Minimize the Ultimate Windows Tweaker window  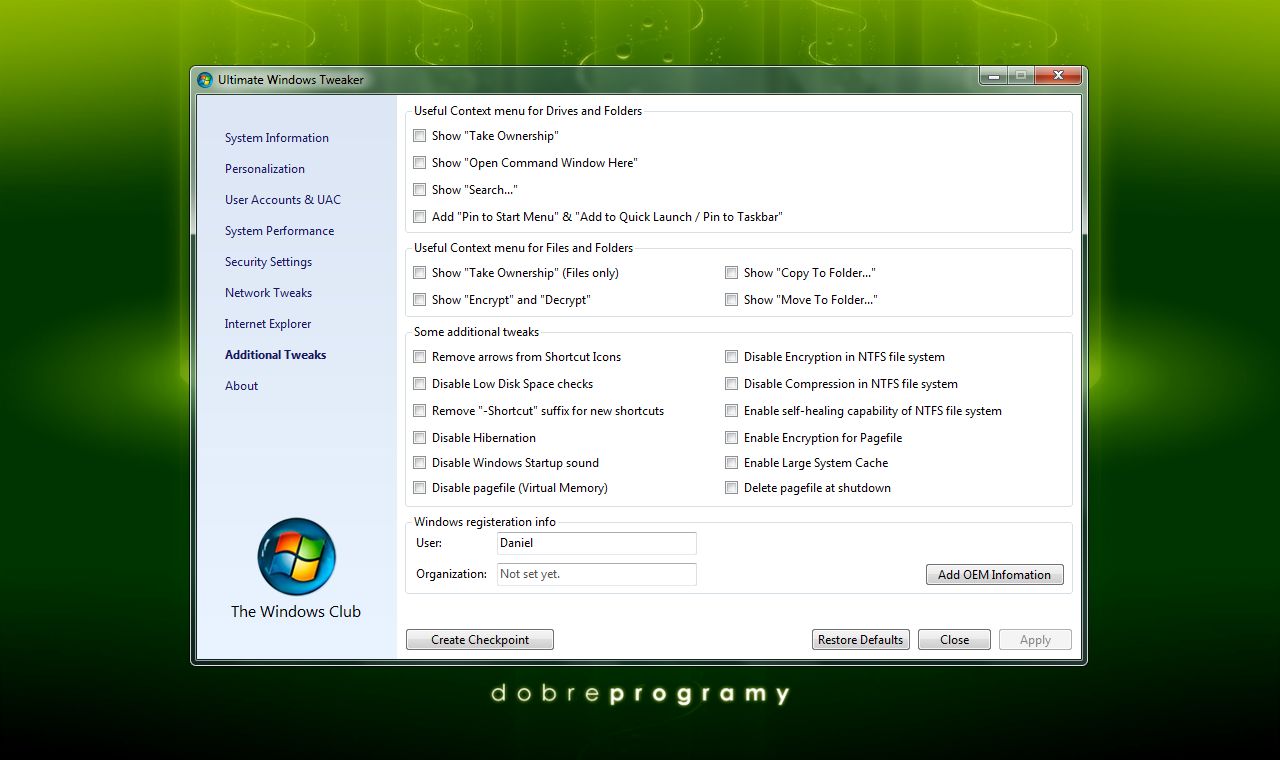pos(993,76)
